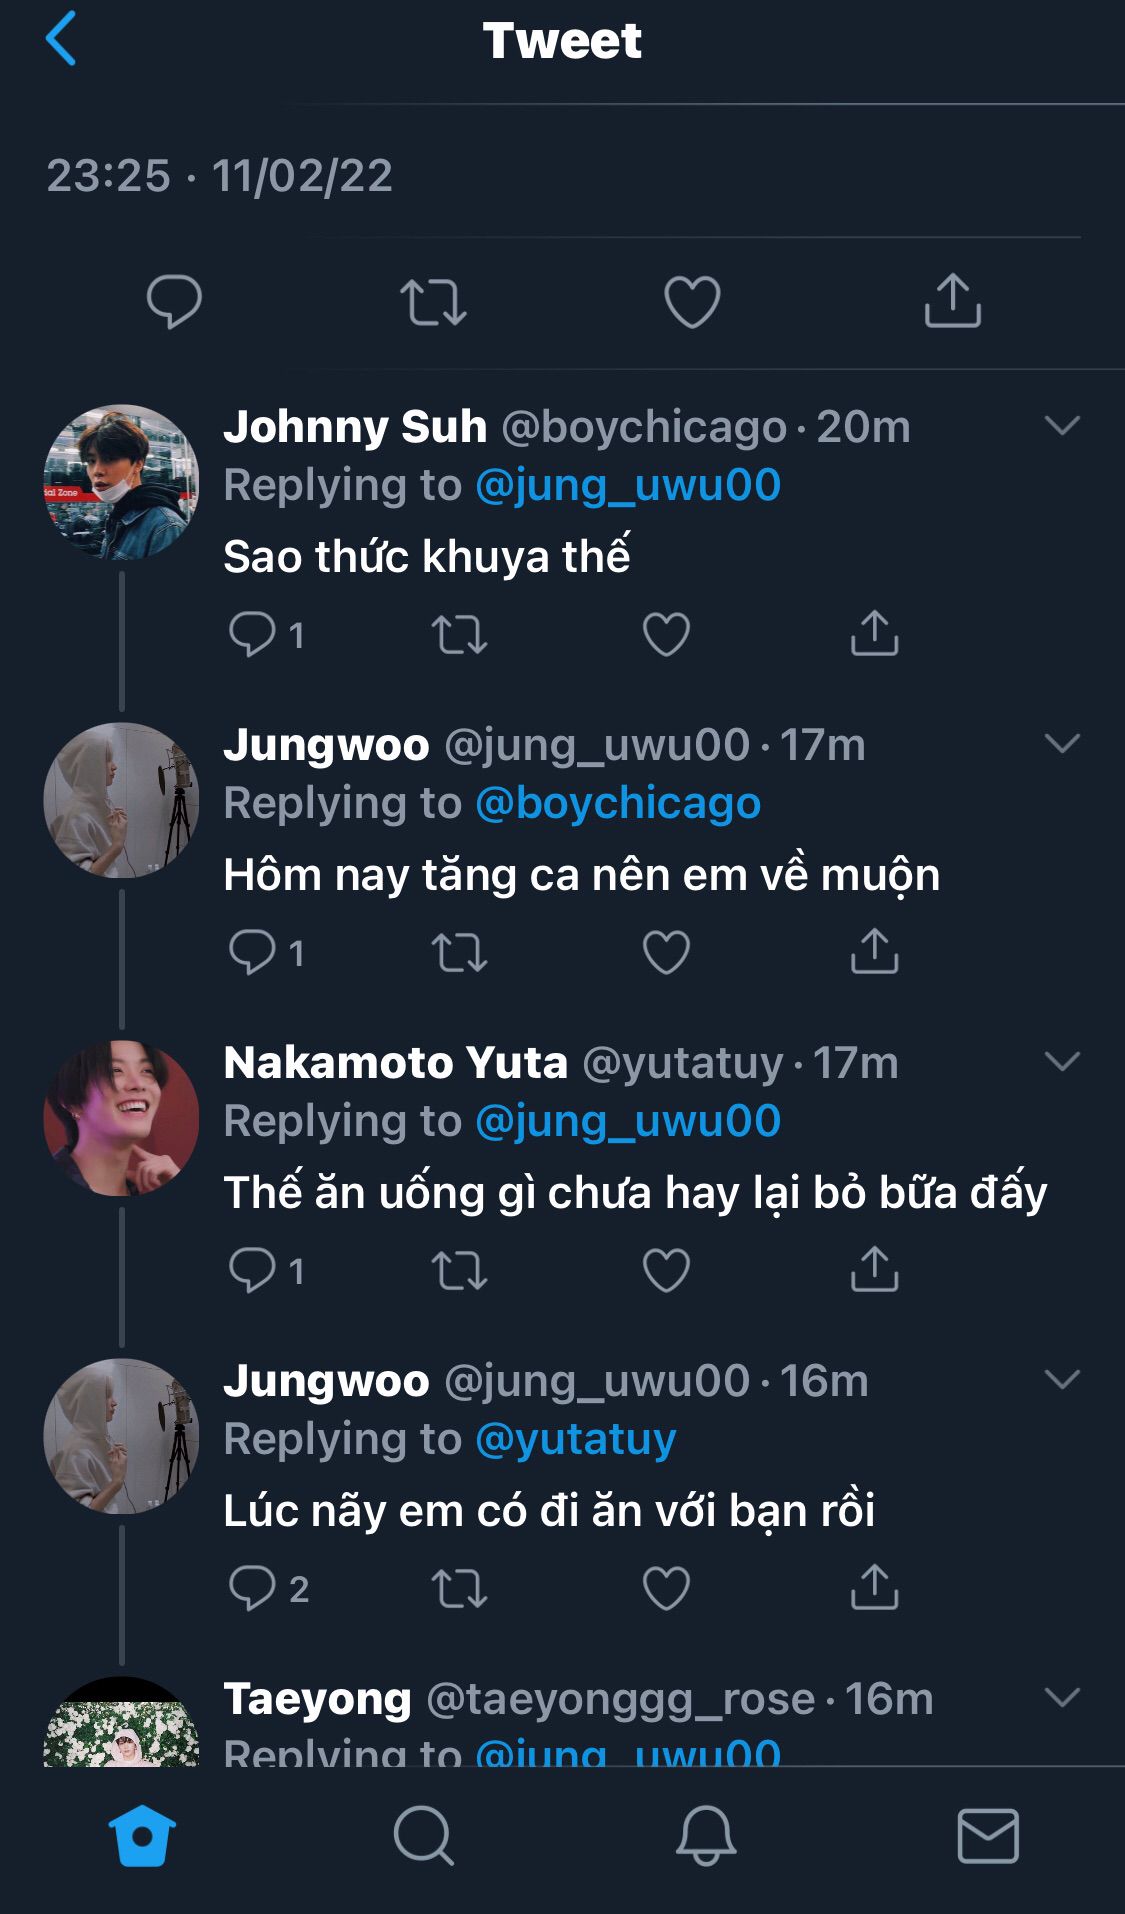Share Jungwoo's reply about eating with a friend
The height and width of the screenshot is (1914, 1125).
tap(874, 1587)
